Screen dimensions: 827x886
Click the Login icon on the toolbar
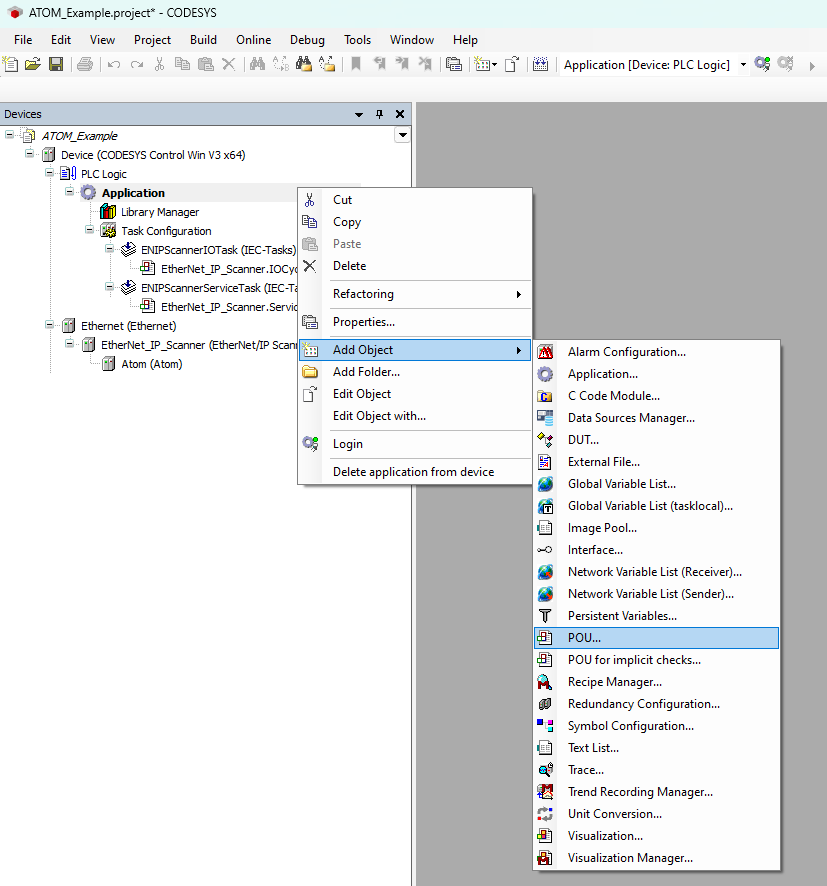tap(761, 64)
